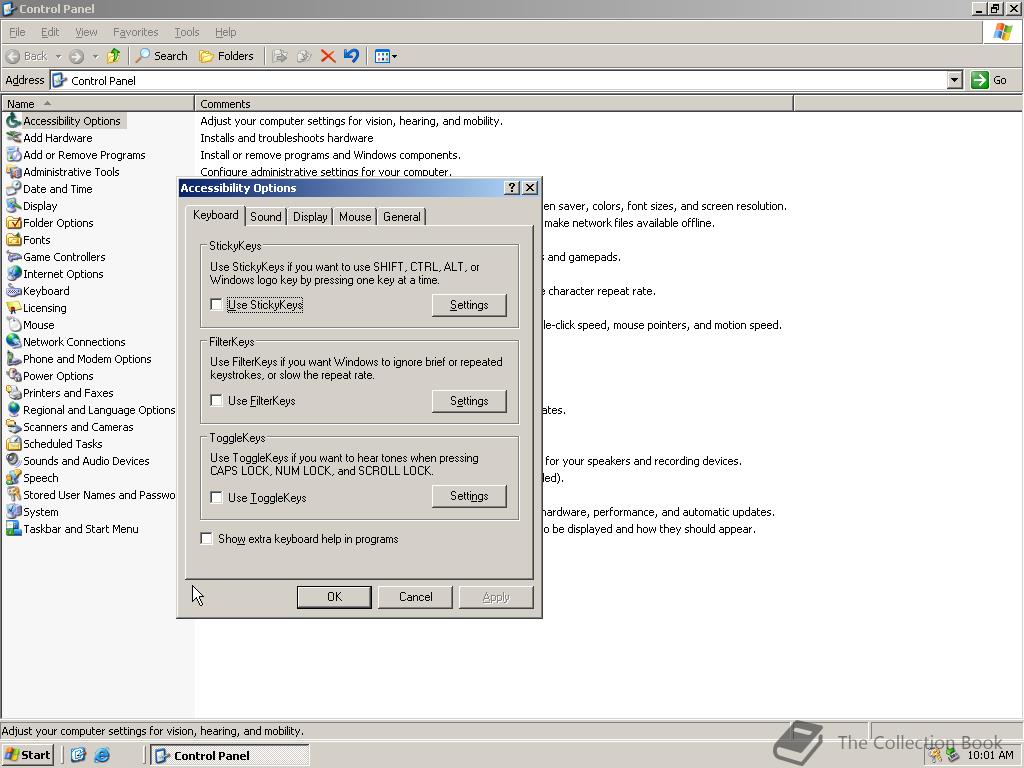Click the Undo toolbar icon
The image size is (1024, 768).
351,56
